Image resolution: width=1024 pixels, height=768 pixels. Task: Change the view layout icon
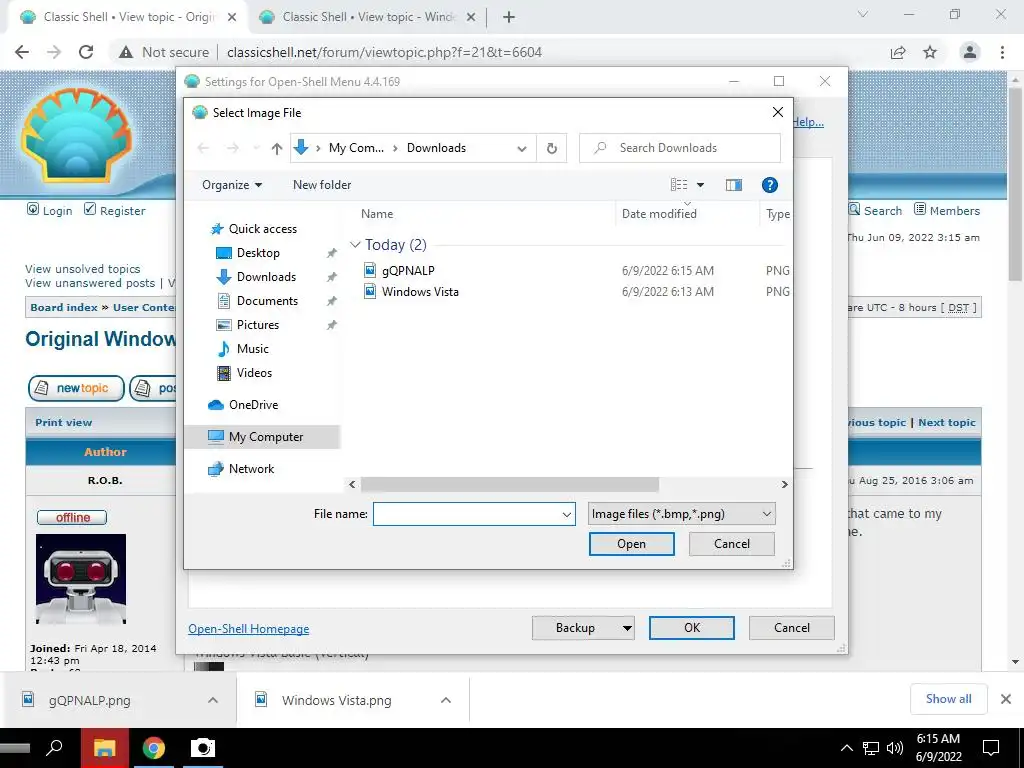(679, 185)
